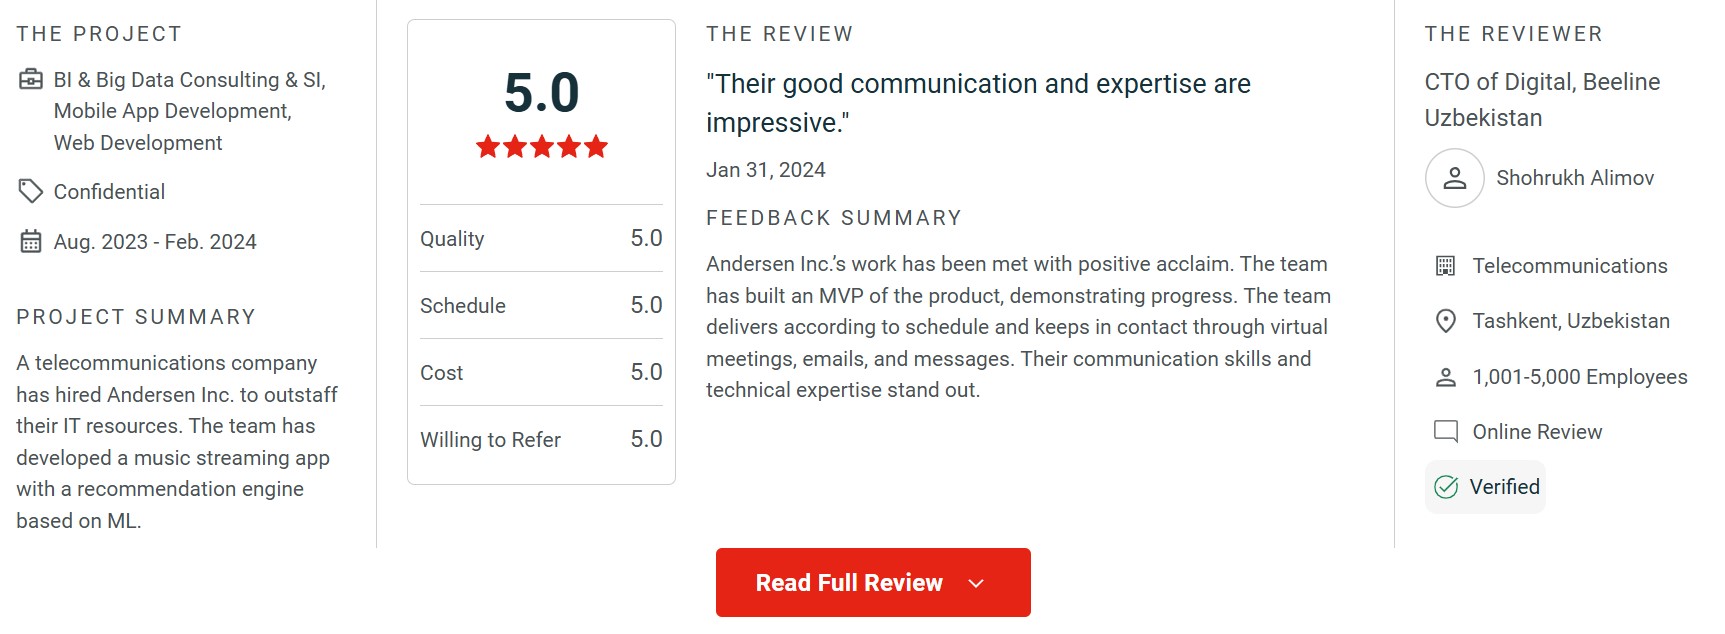Click the Quality score row
Screen dimensions: 1725x634
pos(541,238)
